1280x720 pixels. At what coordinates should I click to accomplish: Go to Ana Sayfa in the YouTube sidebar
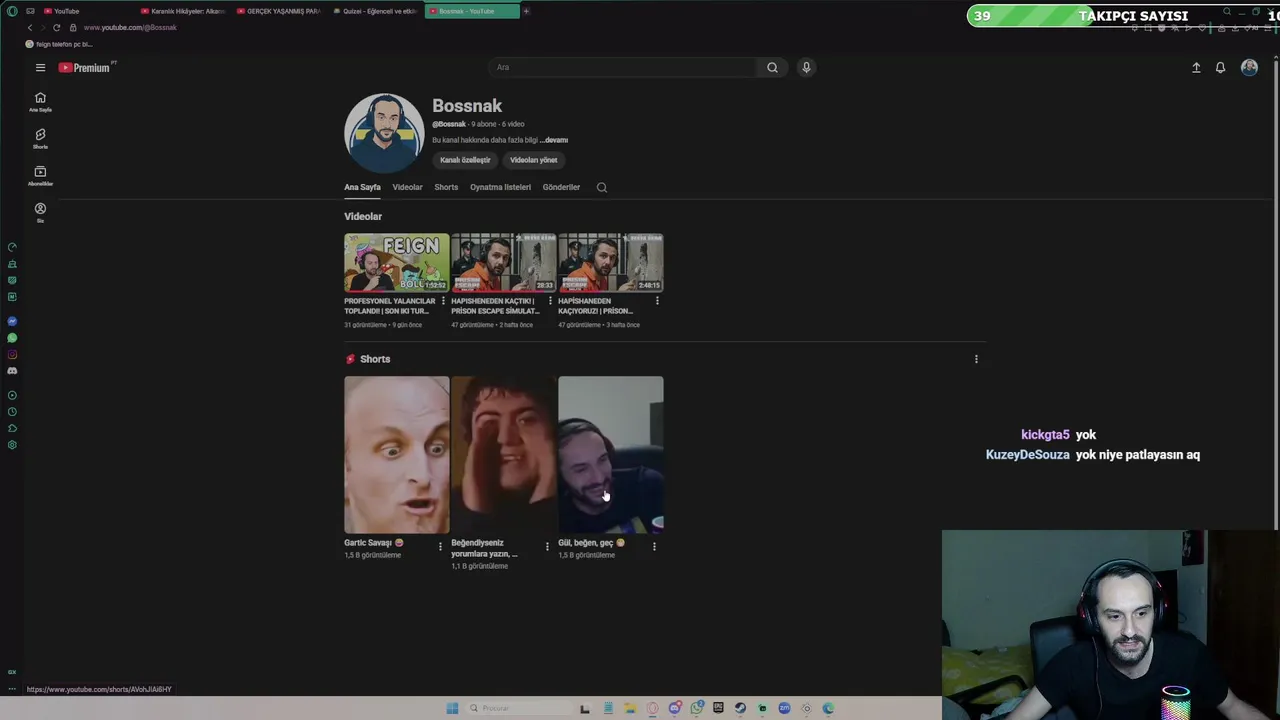(40, 102)
